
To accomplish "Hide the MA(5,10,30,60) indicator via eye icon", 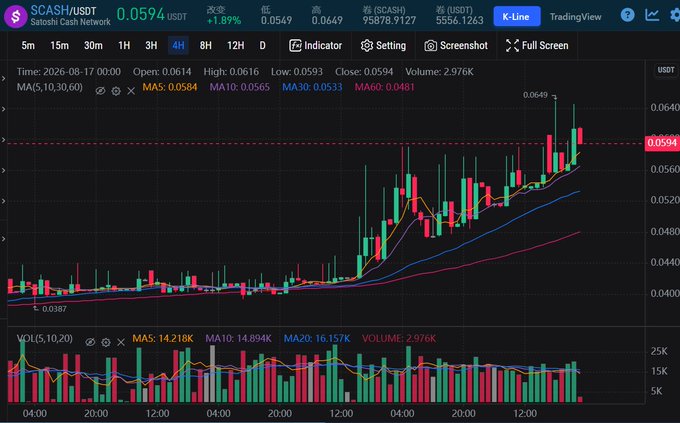I will pos(100,91).
